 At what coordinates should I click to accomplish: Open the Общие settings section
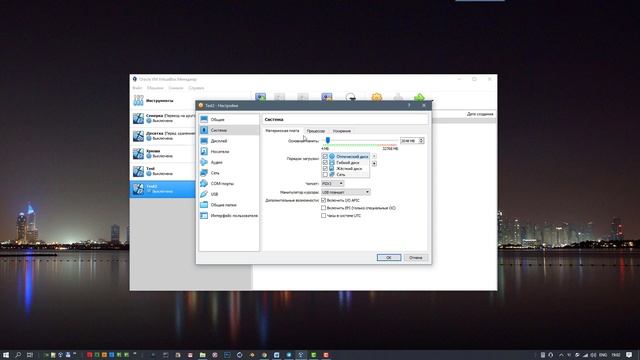(x=229, y=119)
